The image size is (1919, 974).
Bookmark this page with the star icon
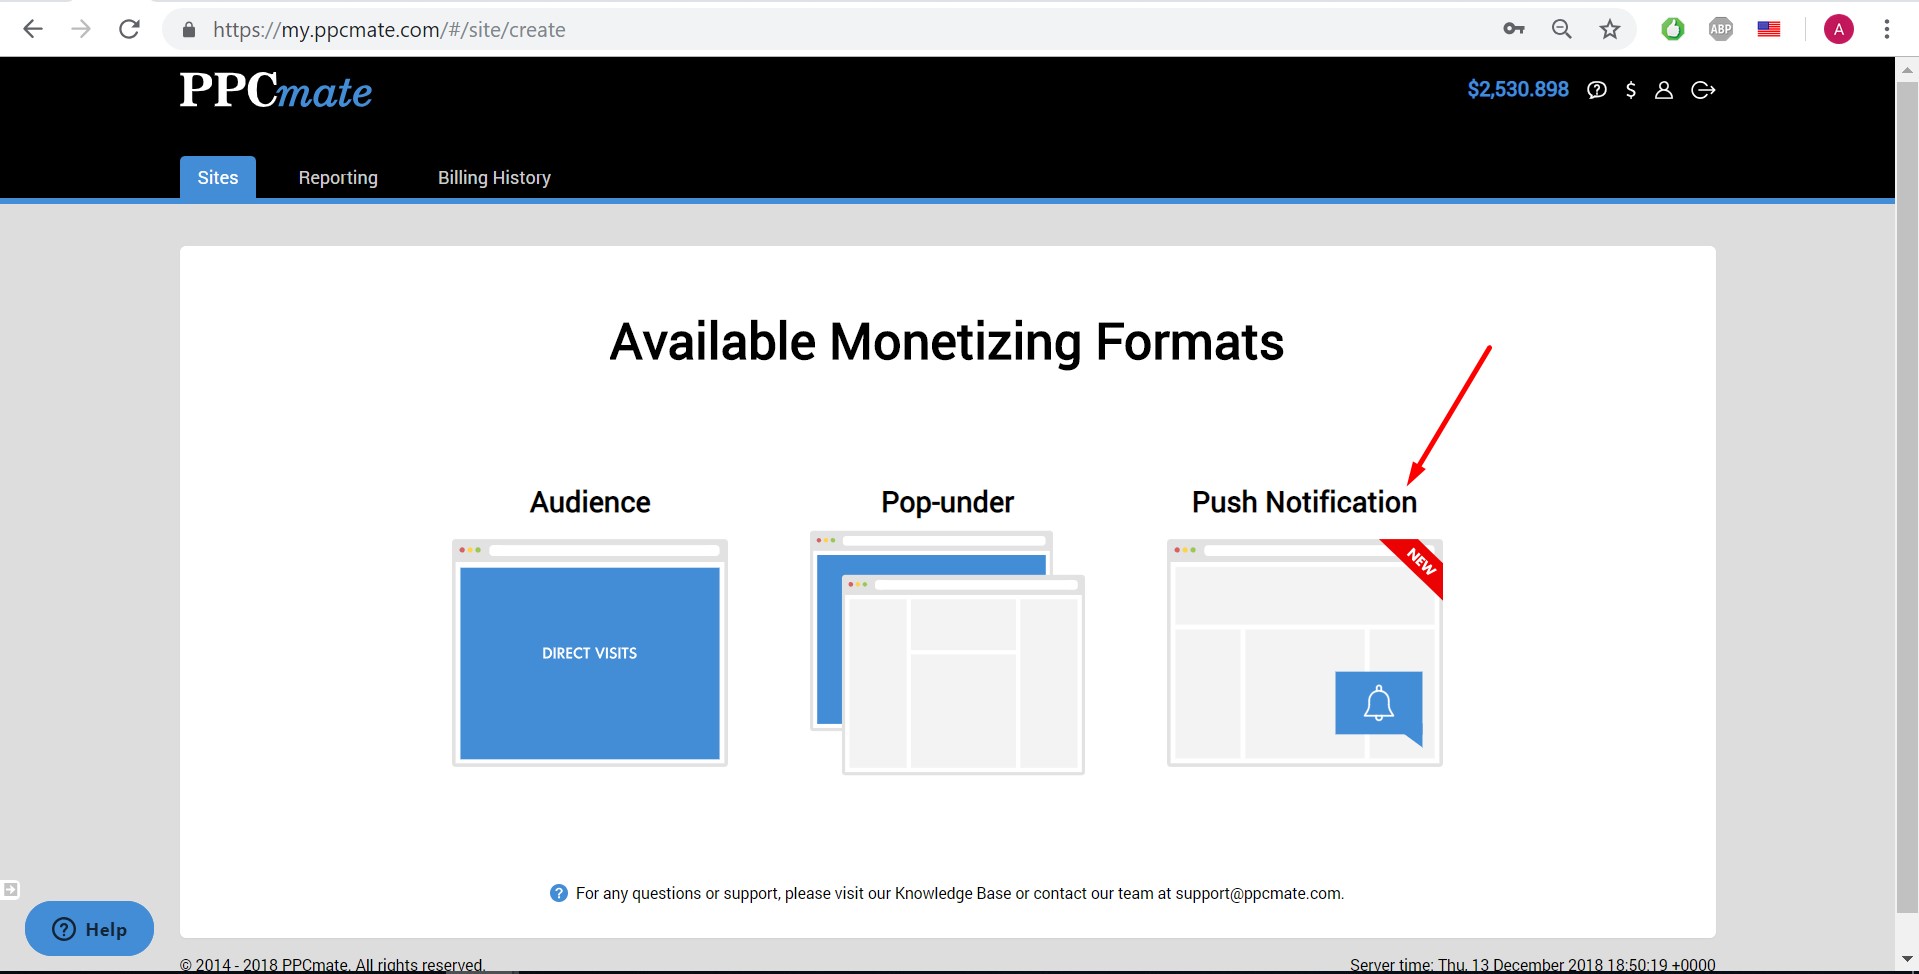click(1610, 29)
